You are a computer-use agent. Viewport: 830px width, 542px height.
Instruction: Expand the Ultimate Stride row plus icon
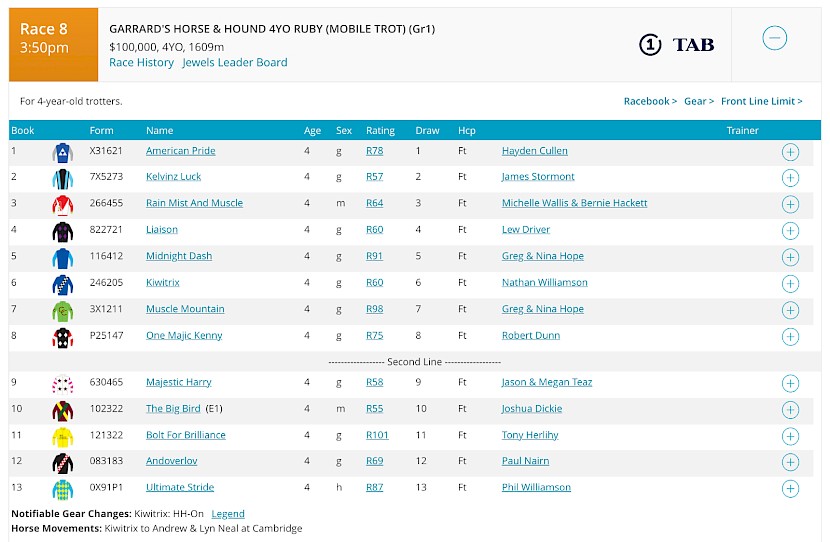pyautogui.click(x=790, y=489)
